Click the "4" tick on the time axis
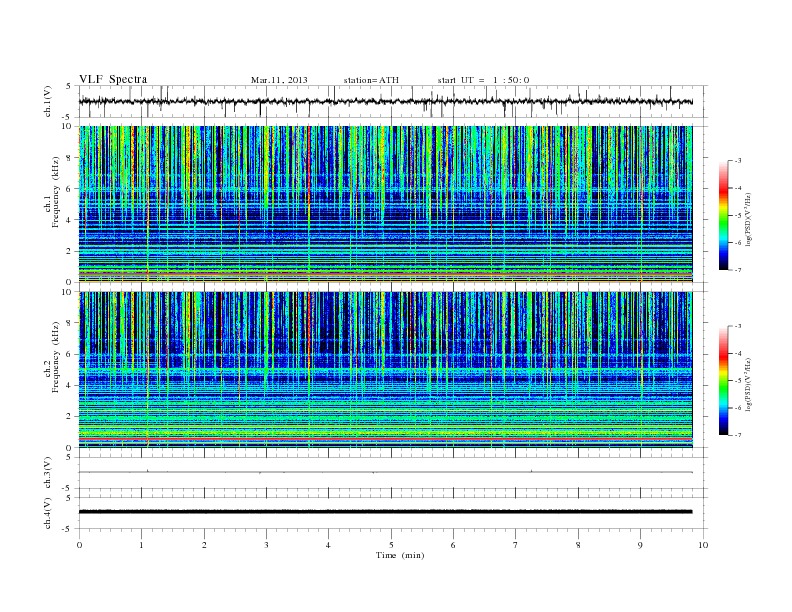The width and height of the screenshot is (792, 612). click(x=329, y=545)
